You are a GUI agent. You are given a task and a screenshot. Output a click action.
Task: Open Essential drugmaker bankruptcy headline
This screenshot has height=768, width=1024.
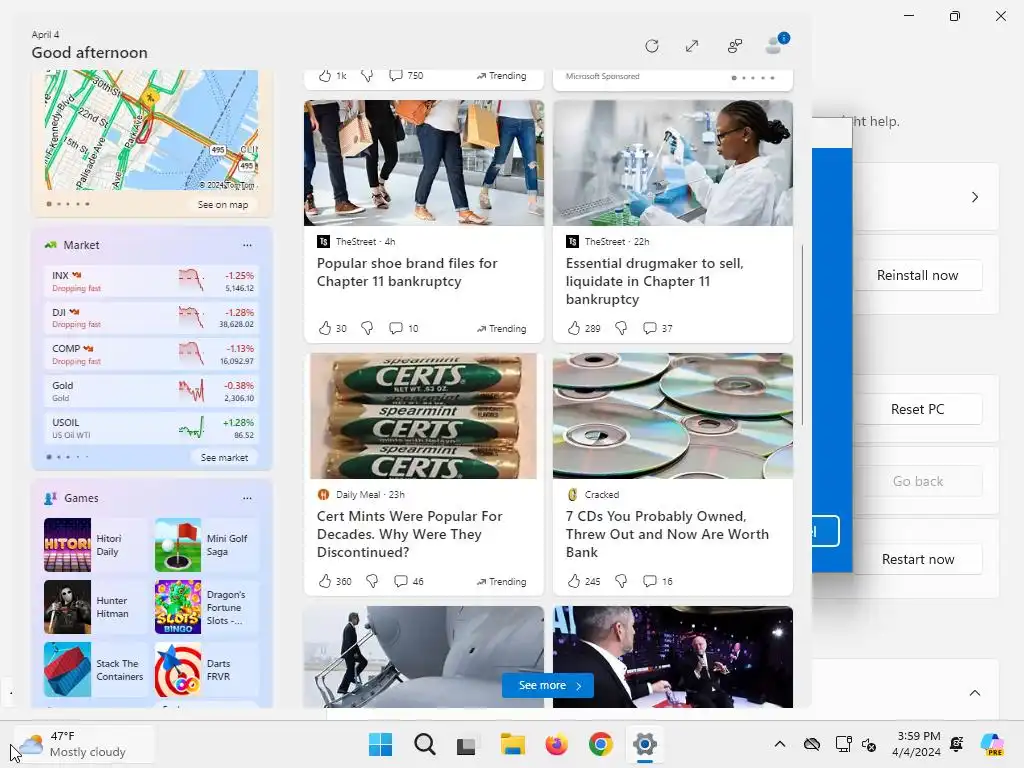(654, 281)
